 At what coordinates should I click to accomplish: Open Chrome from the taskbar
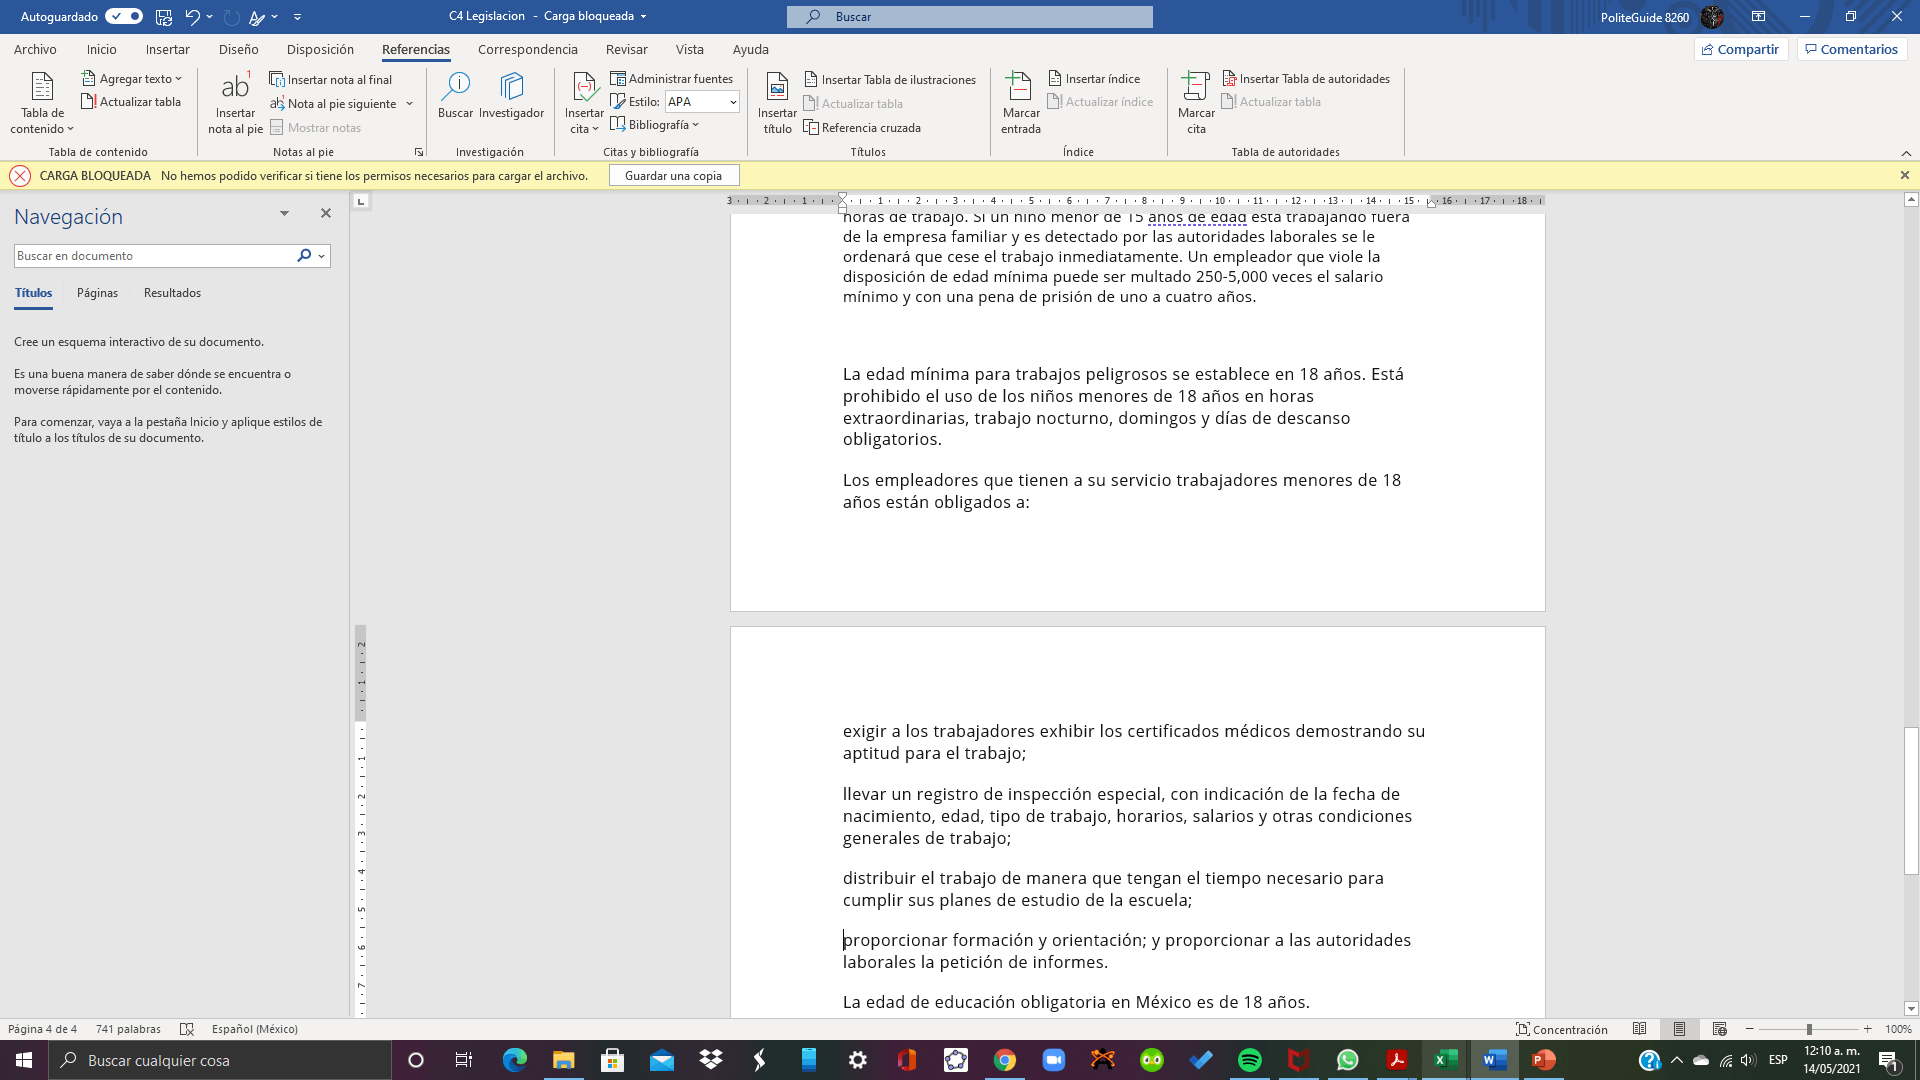pos(1004,1060)
